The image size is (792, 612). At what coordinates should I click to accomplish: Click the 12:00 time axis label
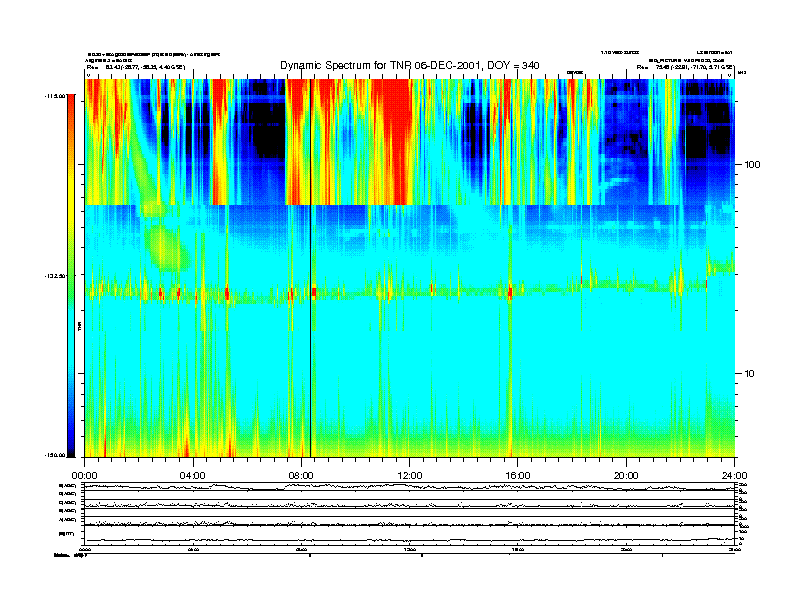coord(410,476)
